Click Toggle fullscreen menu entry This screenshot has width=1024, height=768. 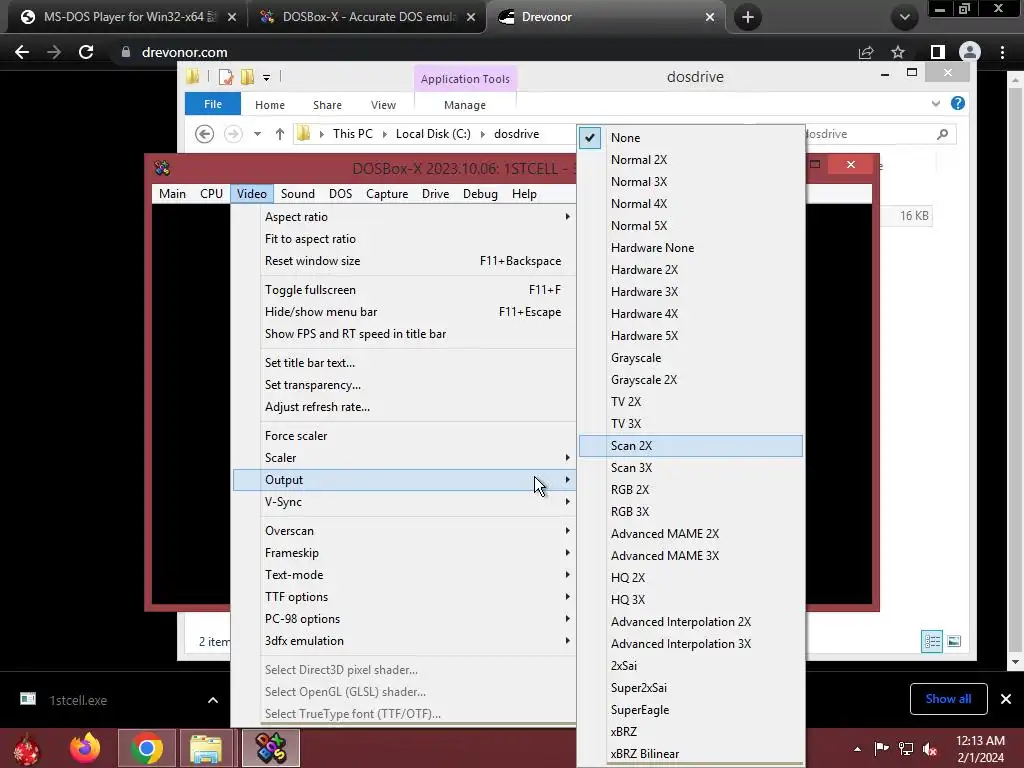(x=404, y=290)
